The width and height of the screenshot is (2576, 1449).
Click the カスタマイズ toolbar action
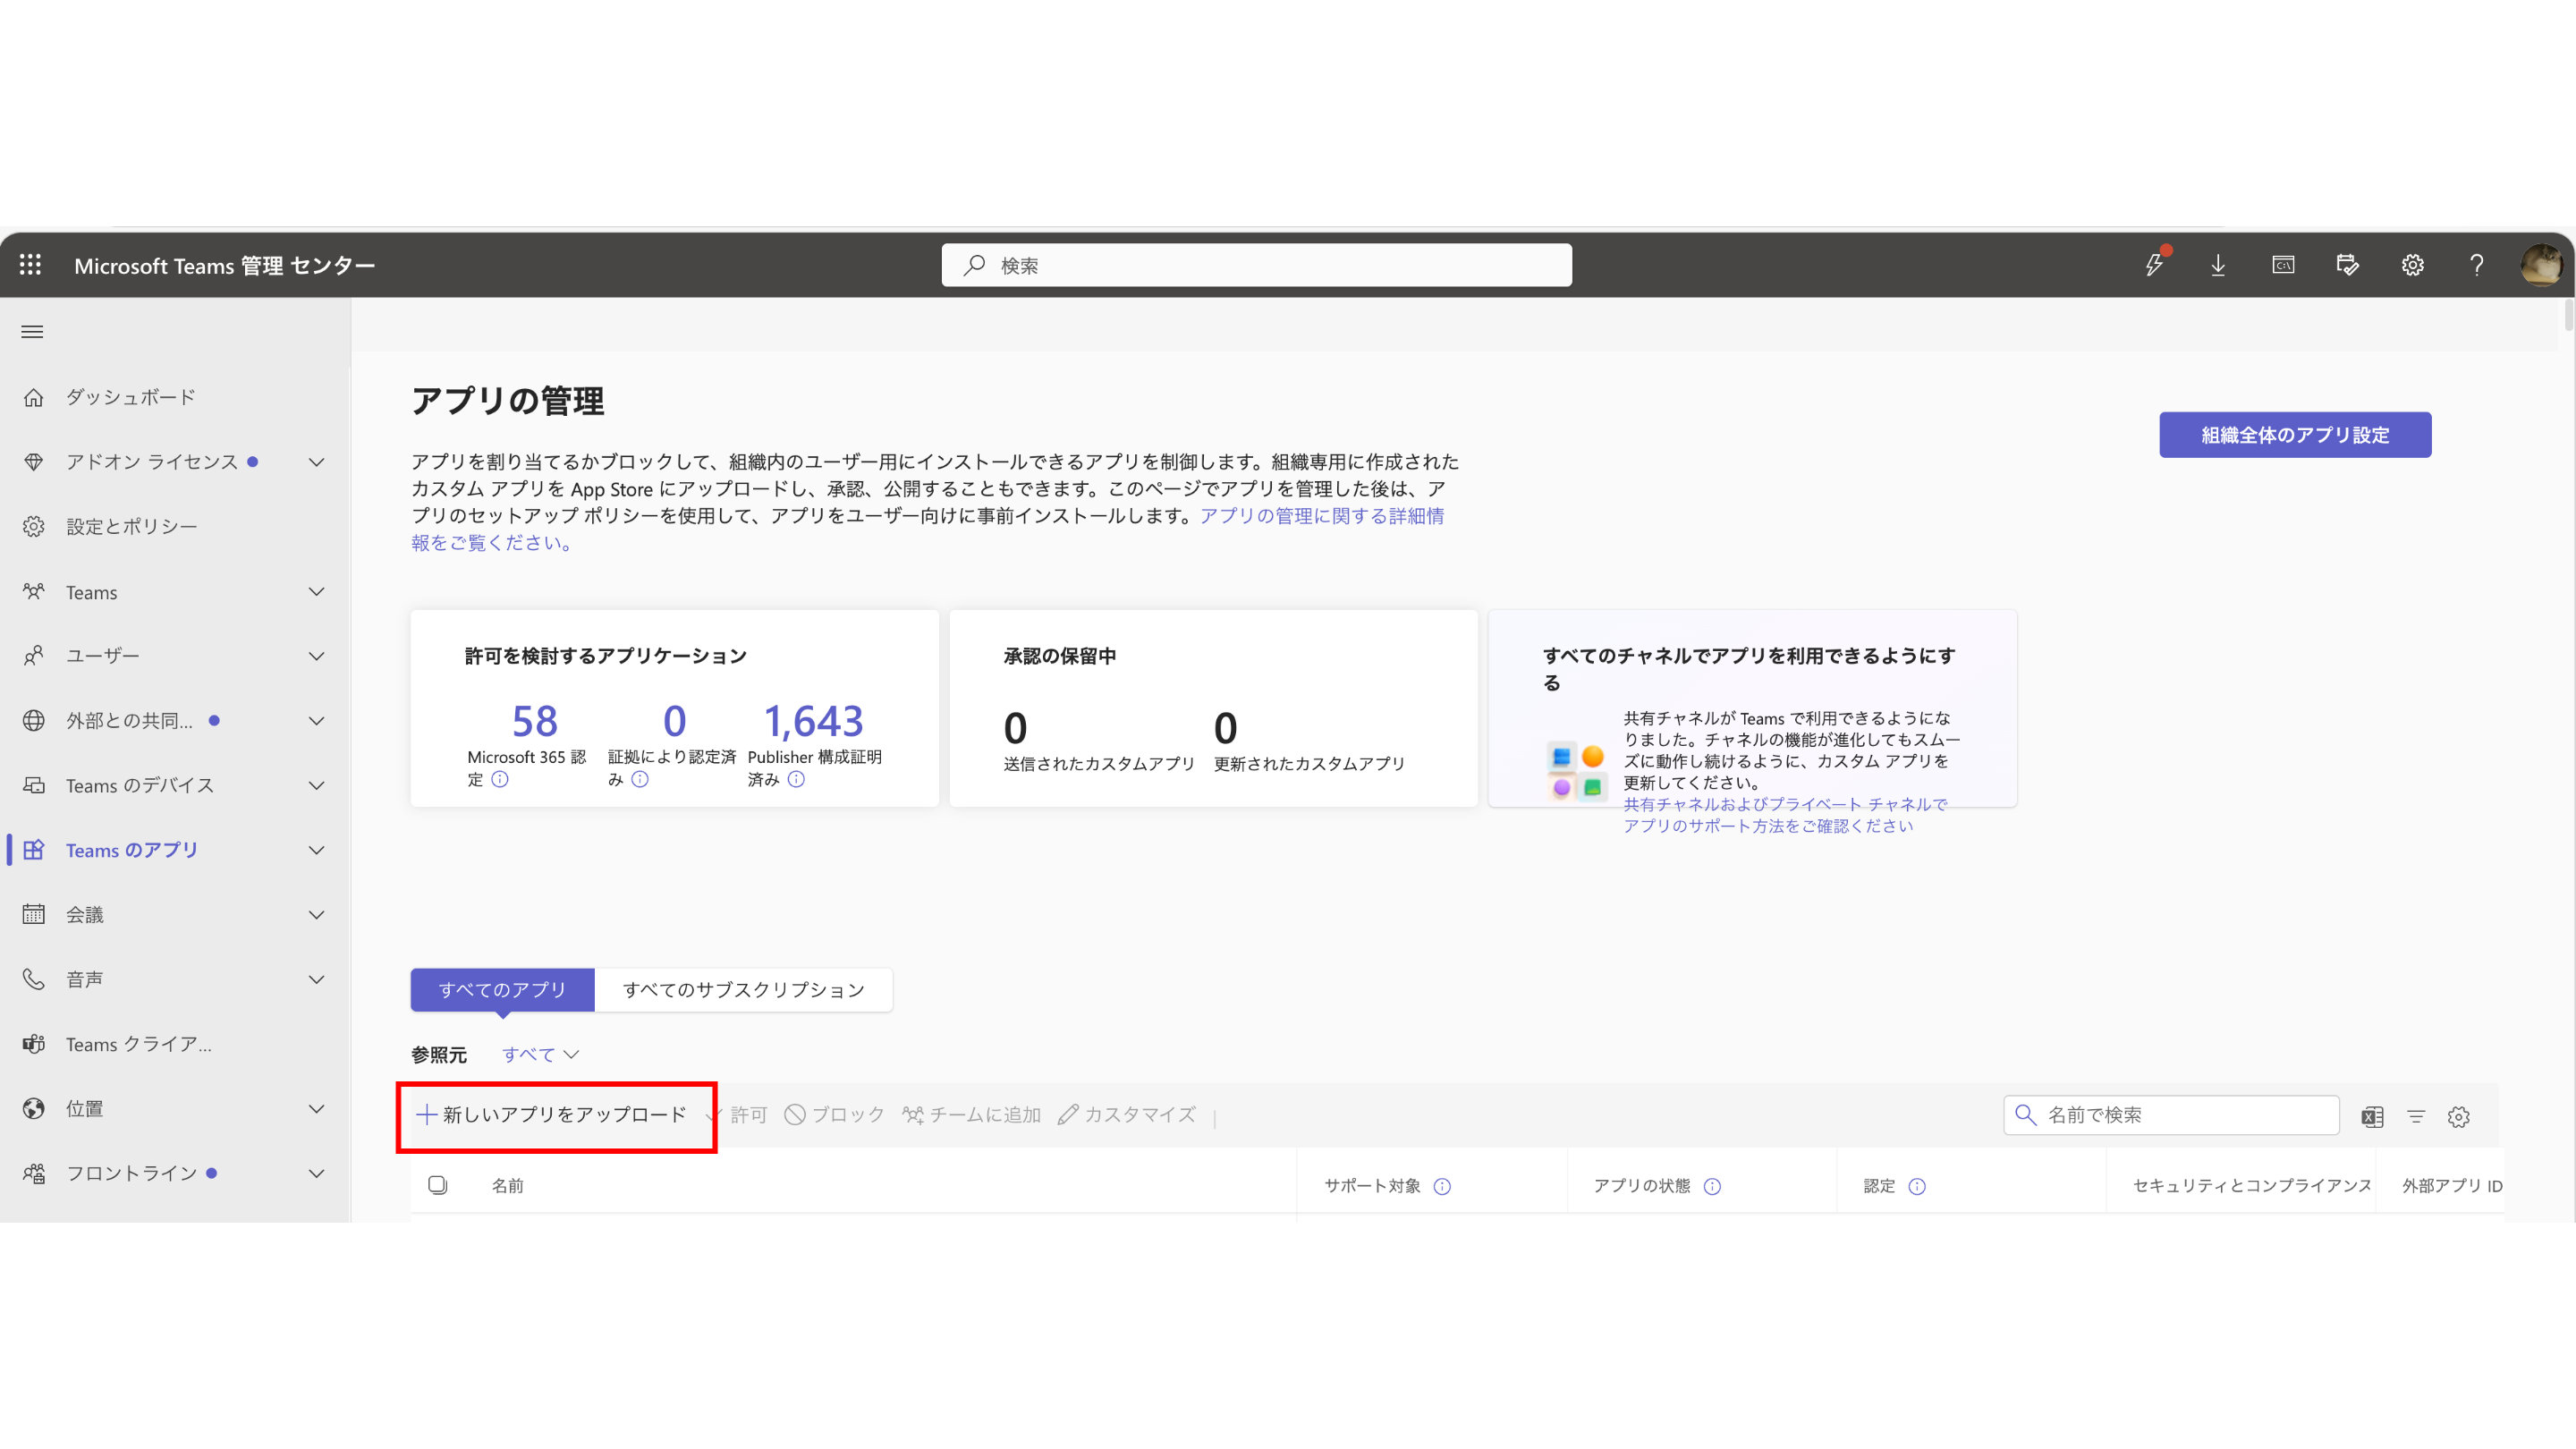pos(1126,1114)
